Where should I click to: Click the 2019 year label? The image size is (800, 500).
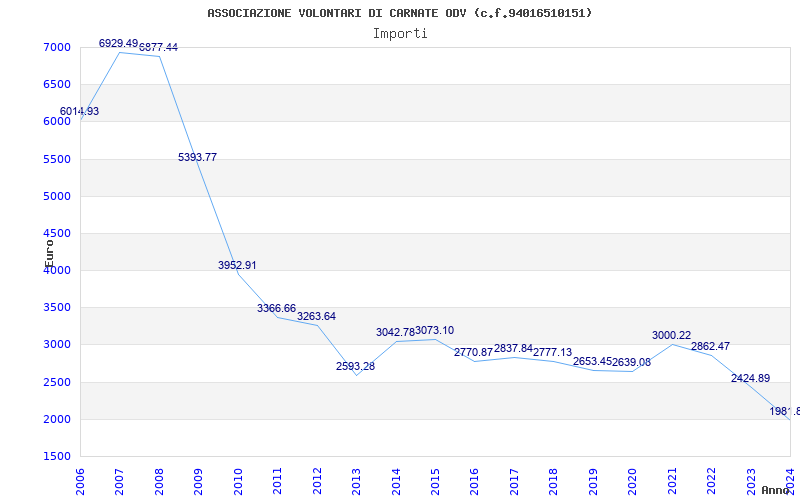593,481
